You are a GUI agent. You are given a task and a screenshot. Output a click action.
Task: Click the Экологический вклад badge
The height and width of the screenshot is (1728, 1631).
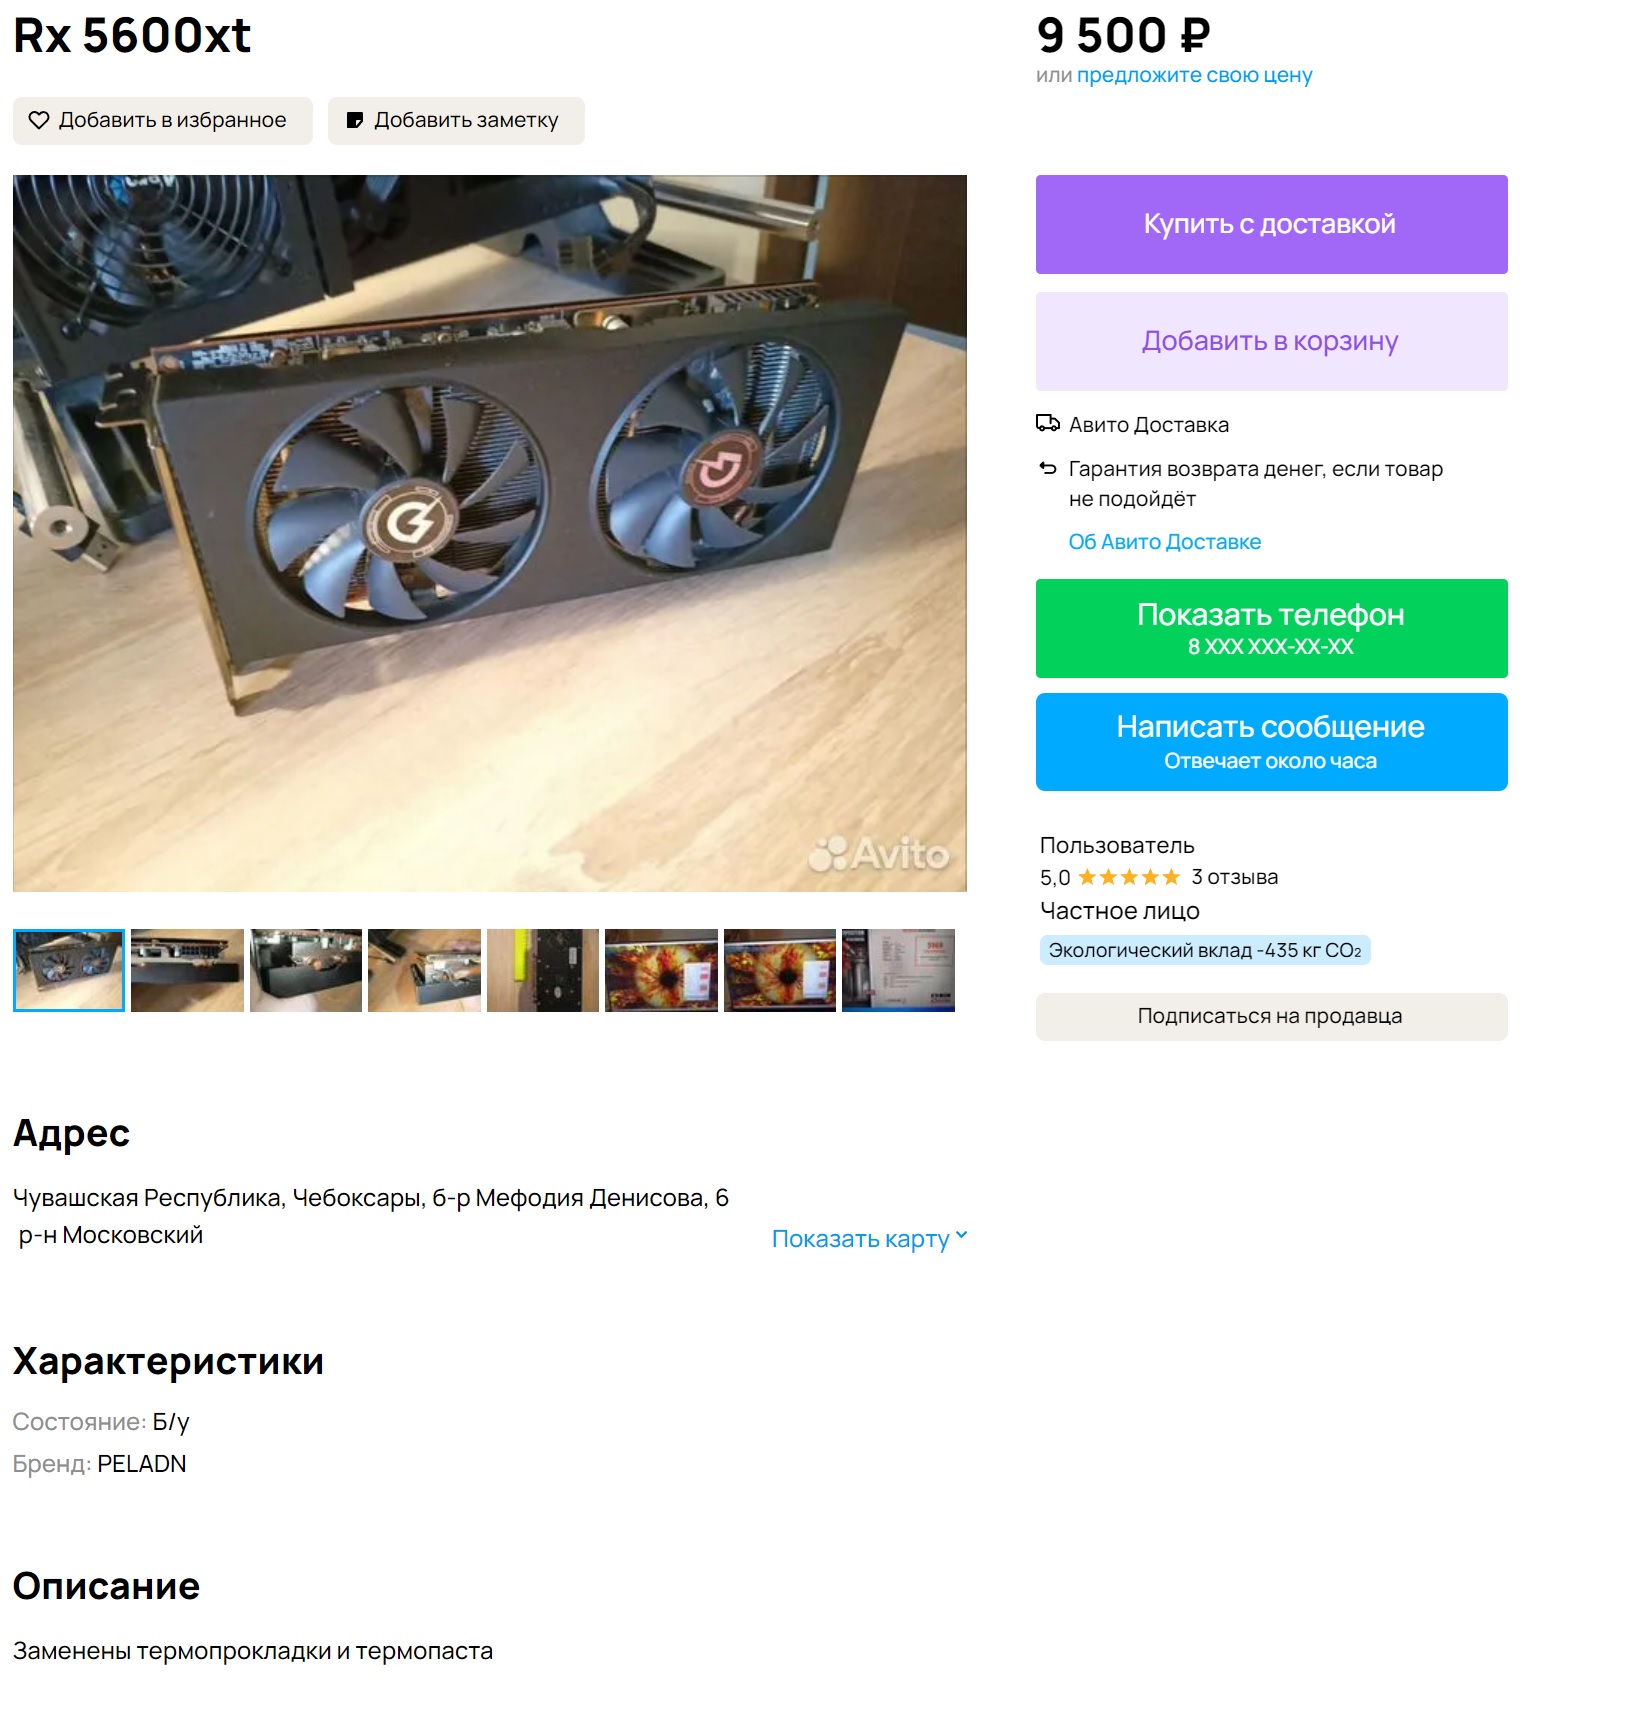coord(1205,950)
